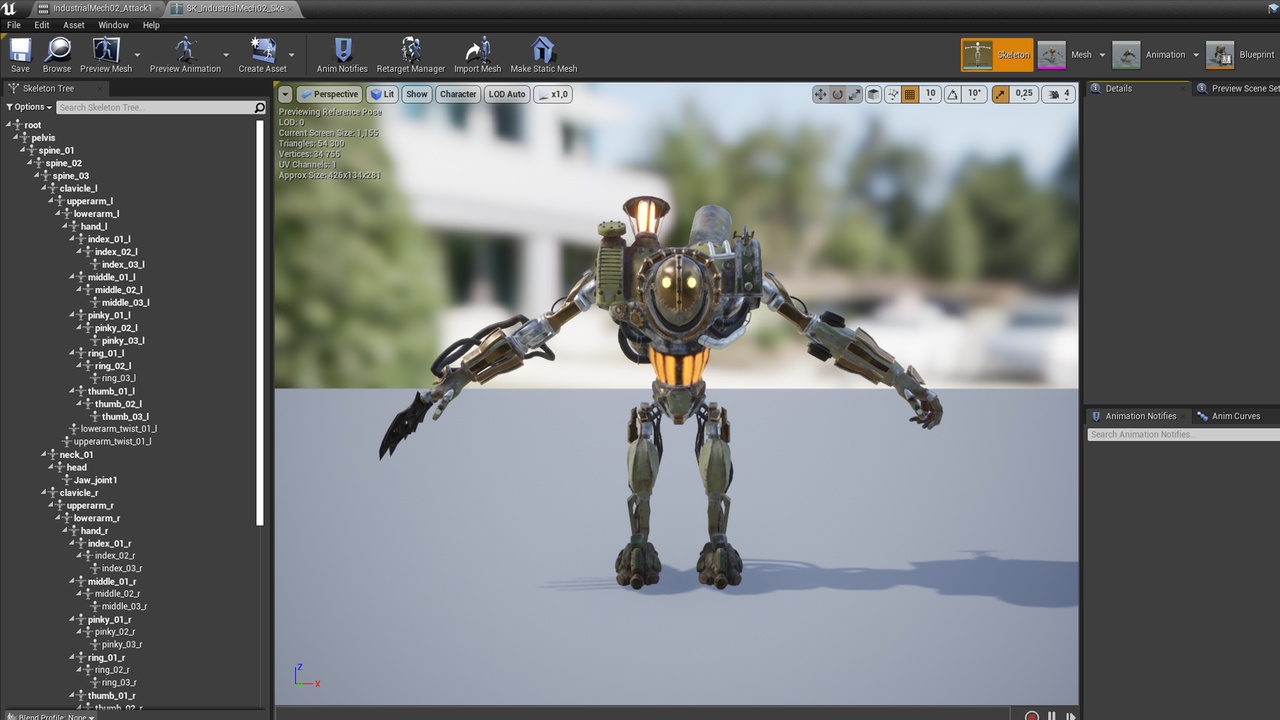Select the lowerarm_twist_01_l bone
Screen dimensions: 1280x720
pos(118,429)
